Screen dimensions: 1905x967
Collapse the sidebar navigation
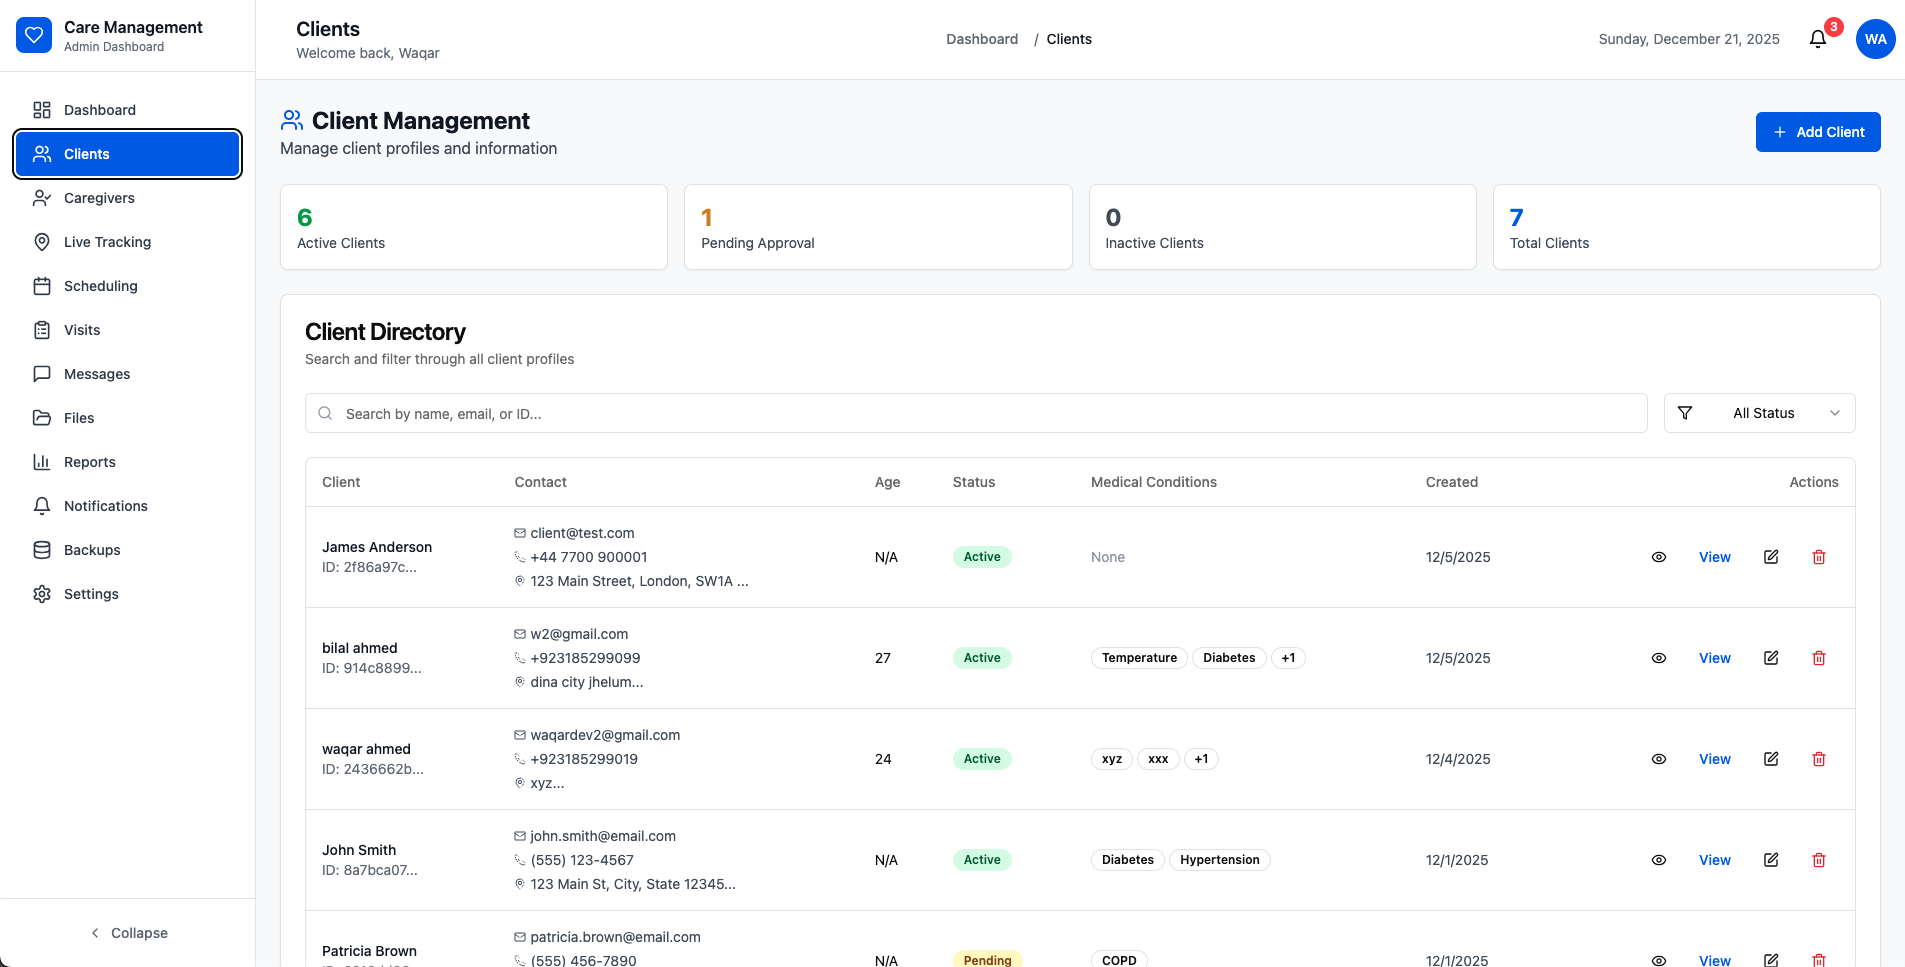(x=128, y=933)
